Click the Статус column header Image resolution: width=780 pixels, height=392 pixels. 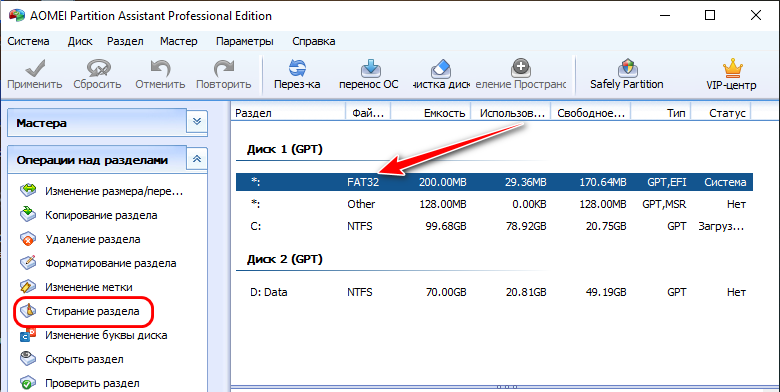[x=721, y=113]
